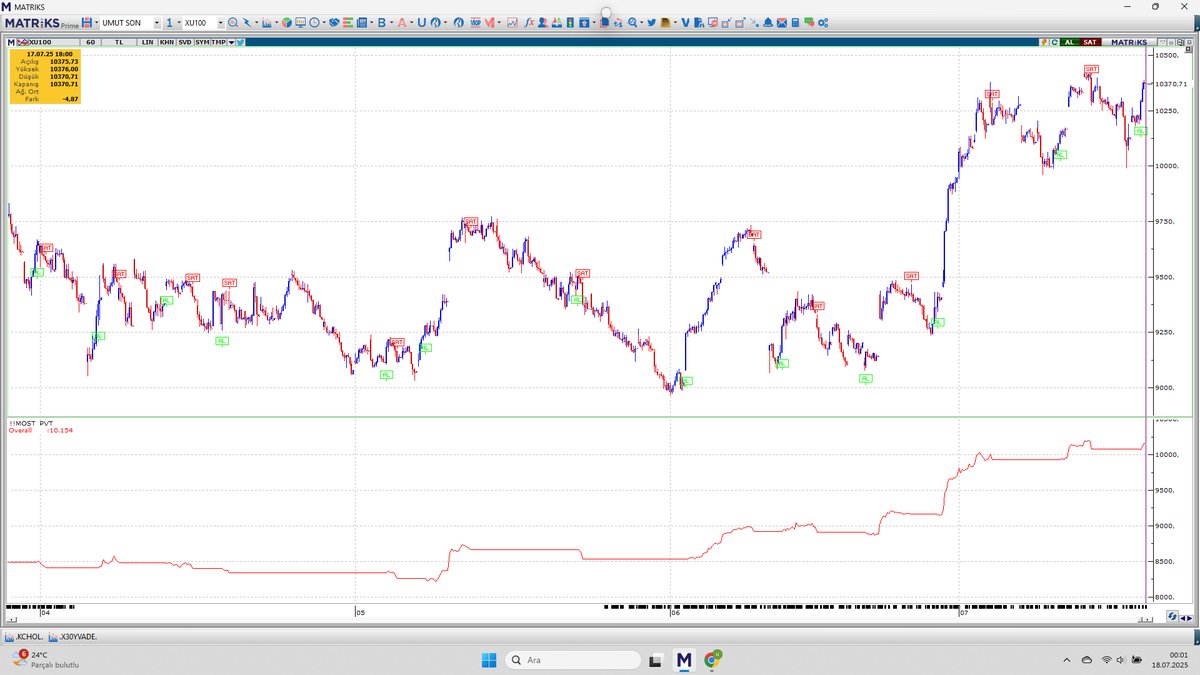The width and height of the screenshot is (1200, 675).
Task: Click the red SAT sell button
Action: pos(1090,42)
